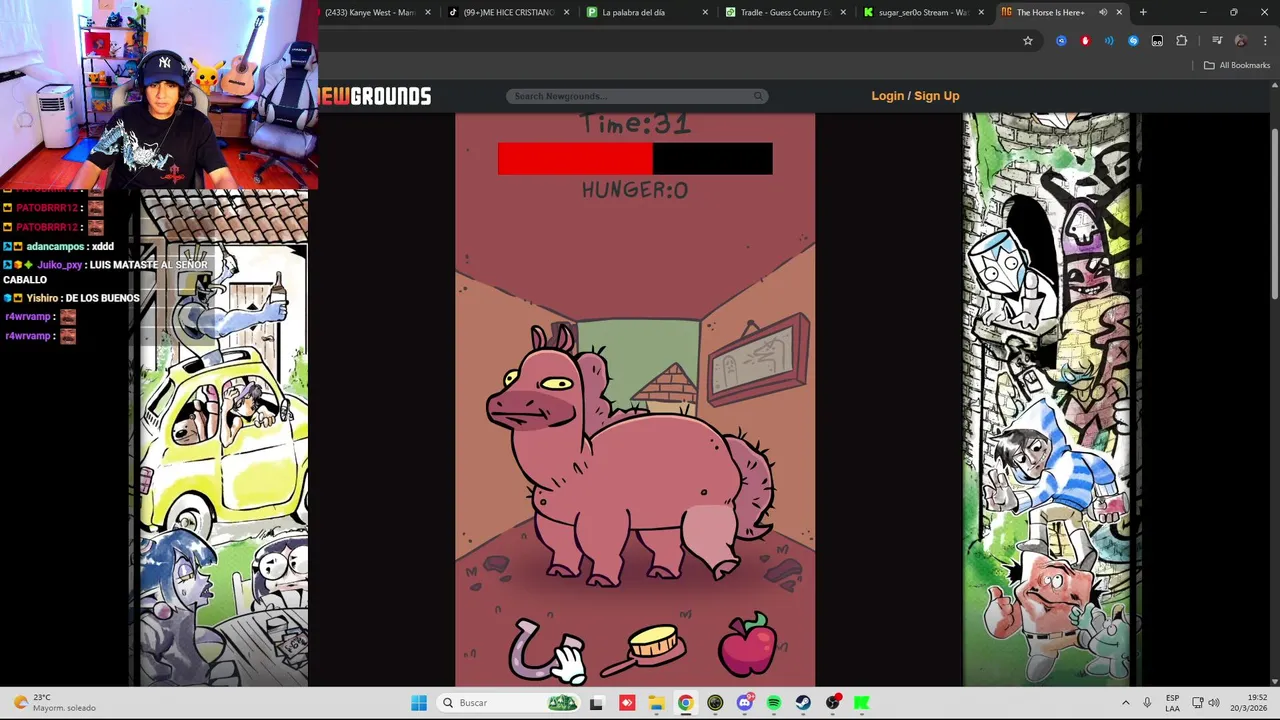Screen dimensions: 1280x720
Task: Feed the horse with the red apple
Action: pos(748,644)
